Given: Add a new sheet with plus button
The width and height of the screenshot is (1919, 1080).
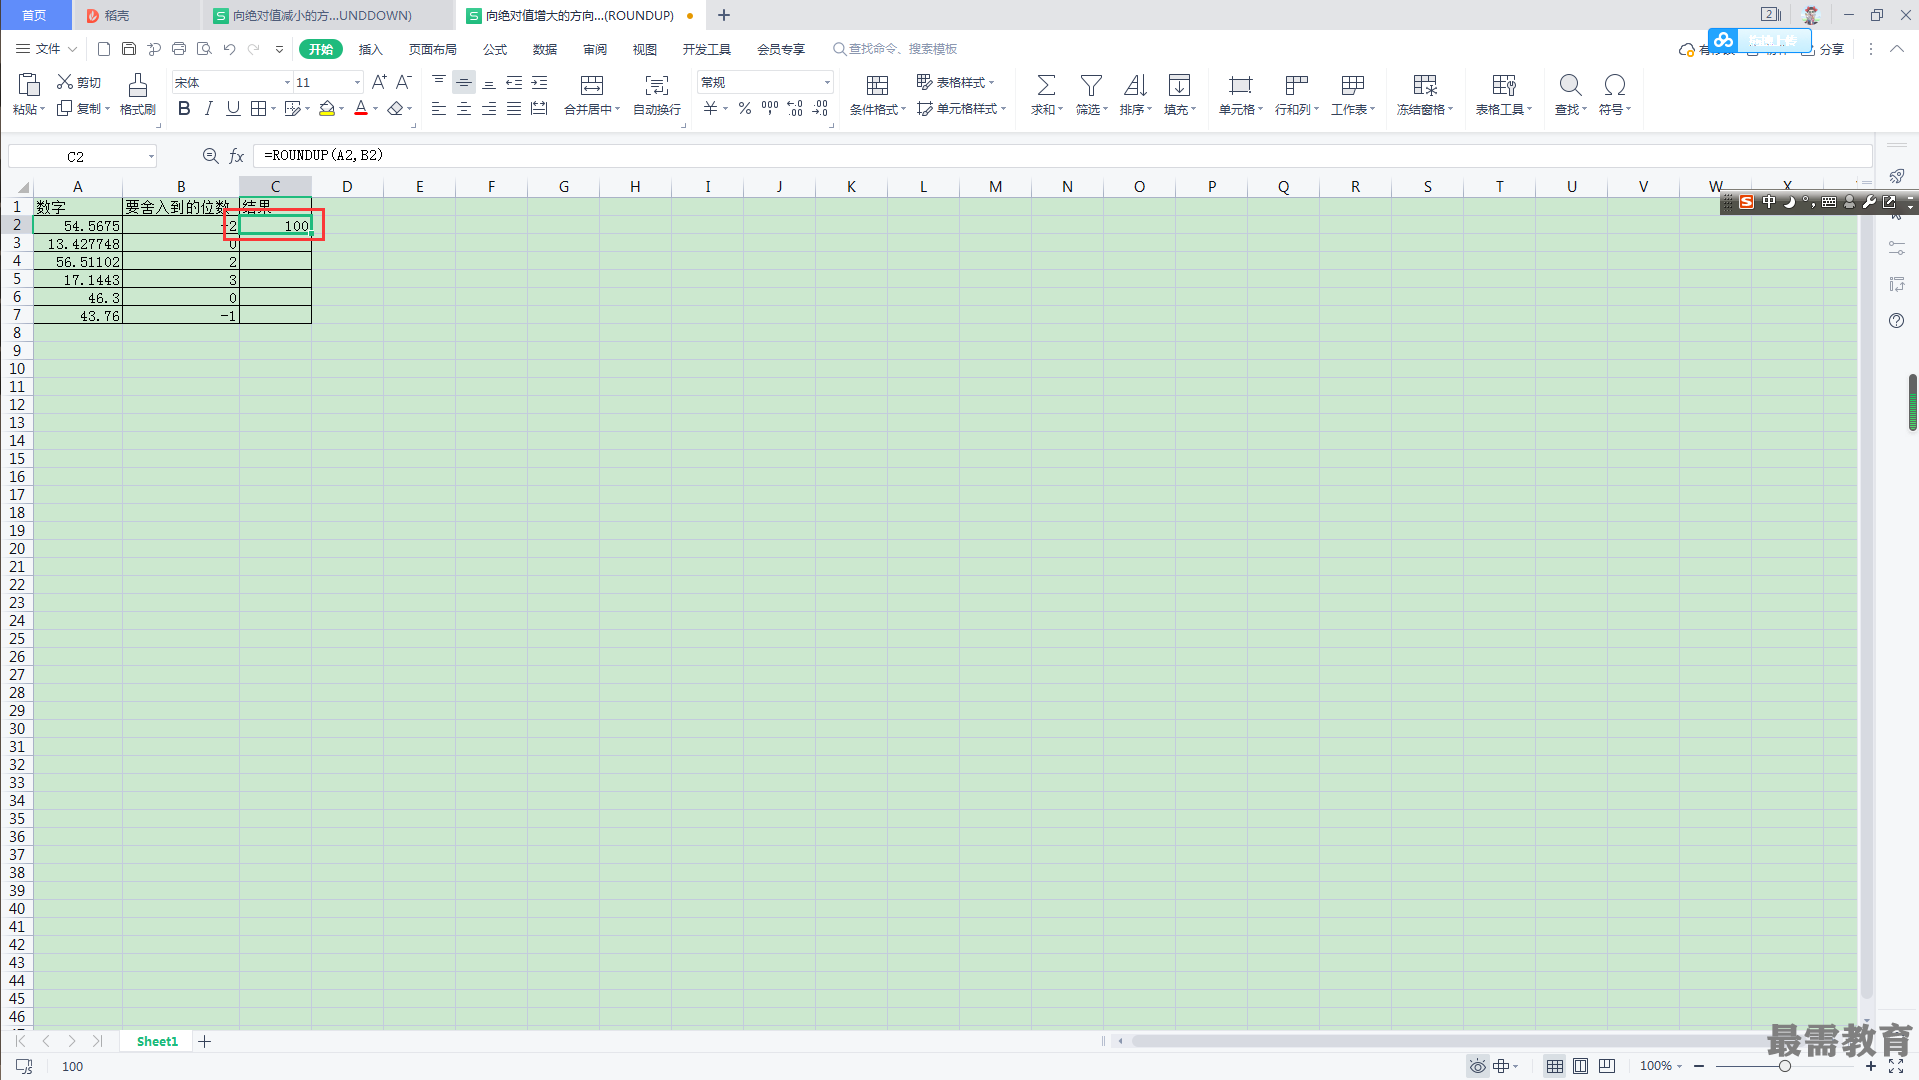Looking at the screenshot, I should click(205, 1041).
